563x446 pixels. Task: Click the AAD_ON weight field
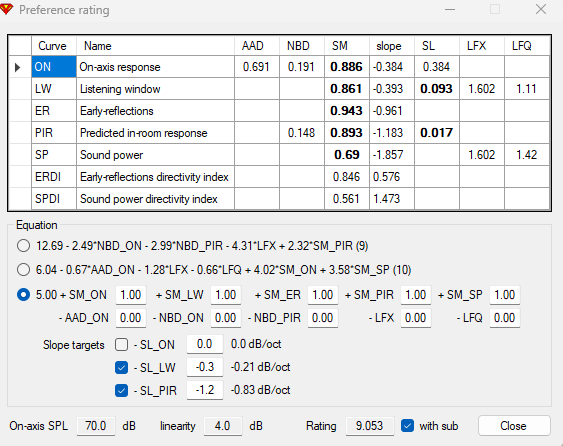pyautogui.click(x=131, y=318)
